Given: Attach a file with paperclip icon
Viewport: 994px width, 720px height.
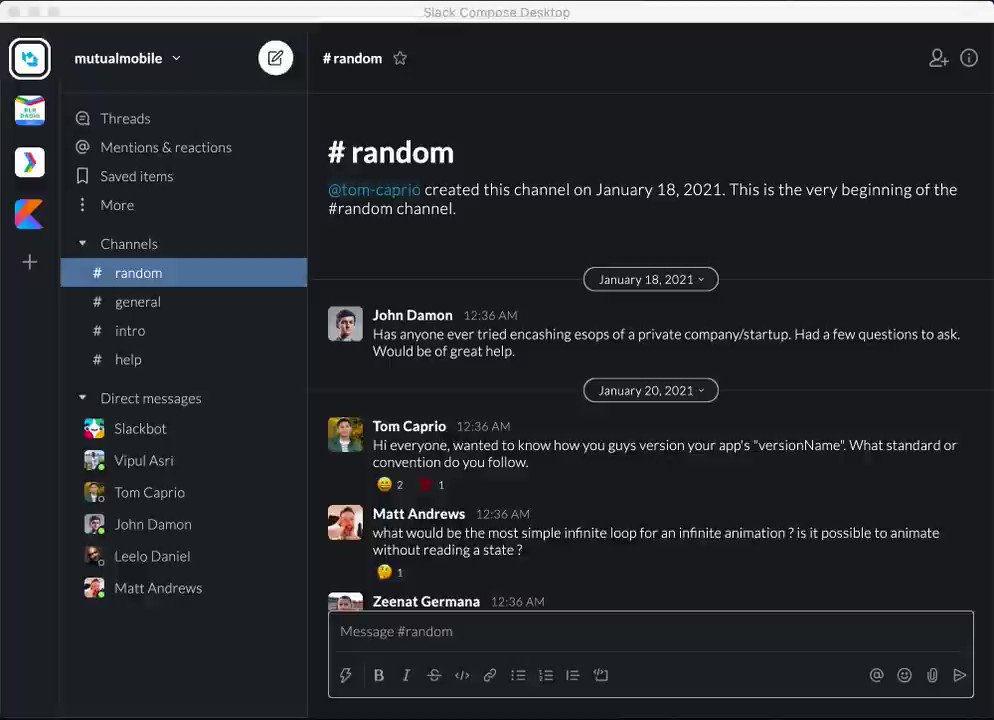Looking at the screenshot, I should tap(933, 676).
